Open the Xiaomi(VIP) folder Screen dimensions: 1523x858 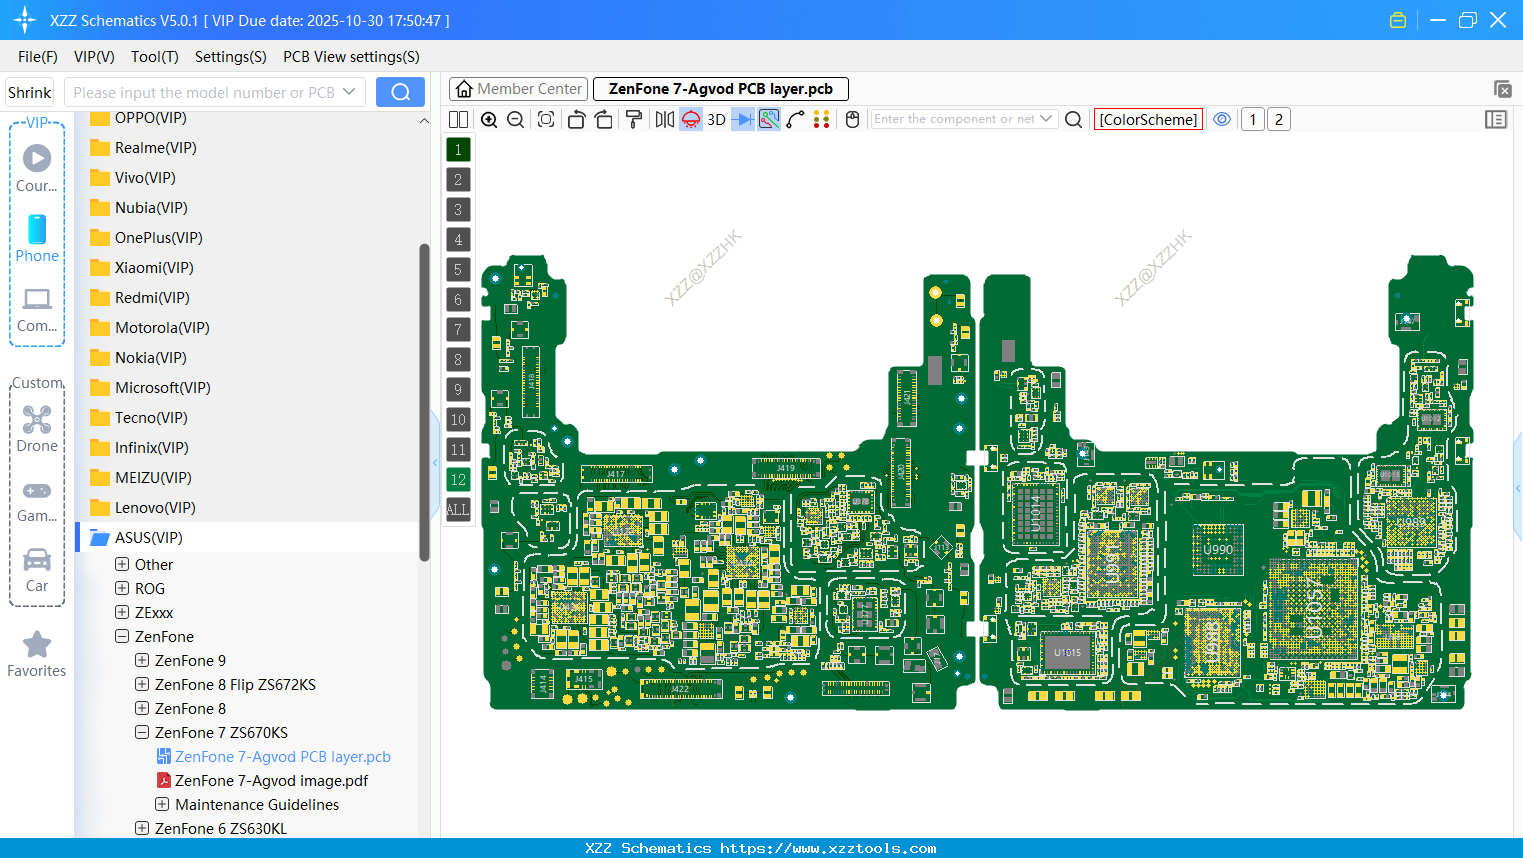point(142,268)
